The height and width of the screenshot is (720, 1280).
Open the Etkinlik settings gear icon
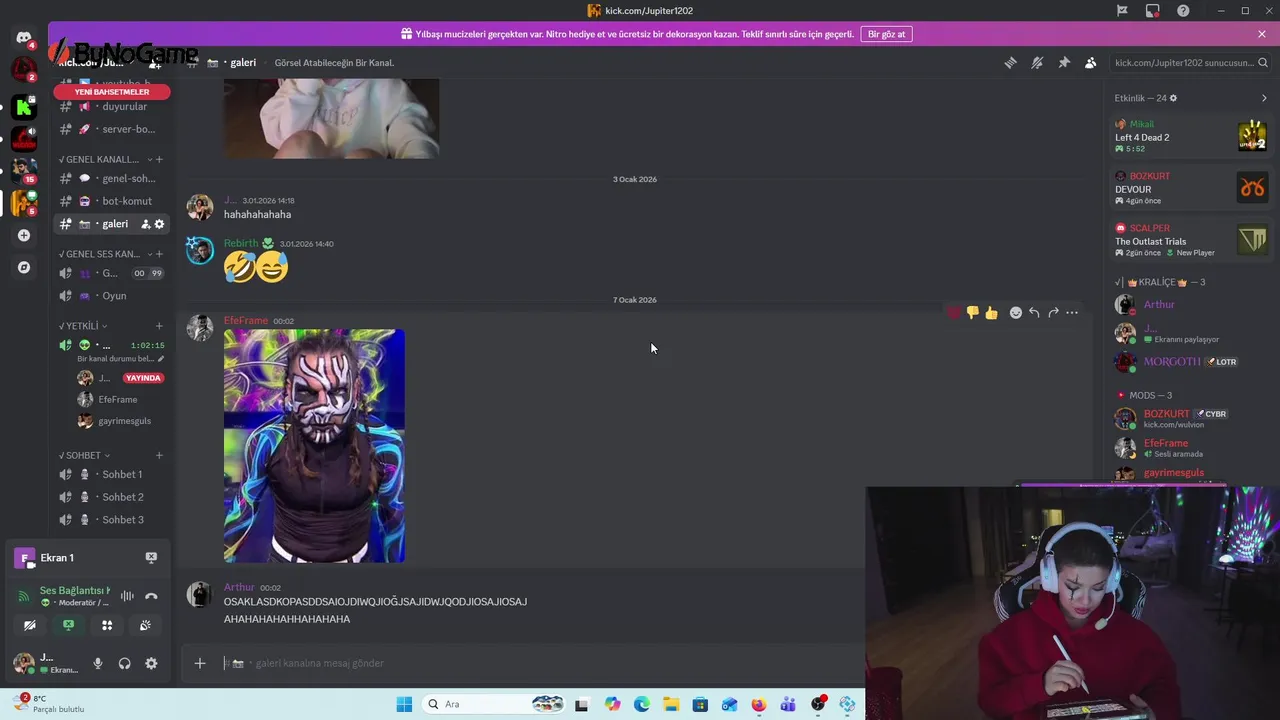1173,98
